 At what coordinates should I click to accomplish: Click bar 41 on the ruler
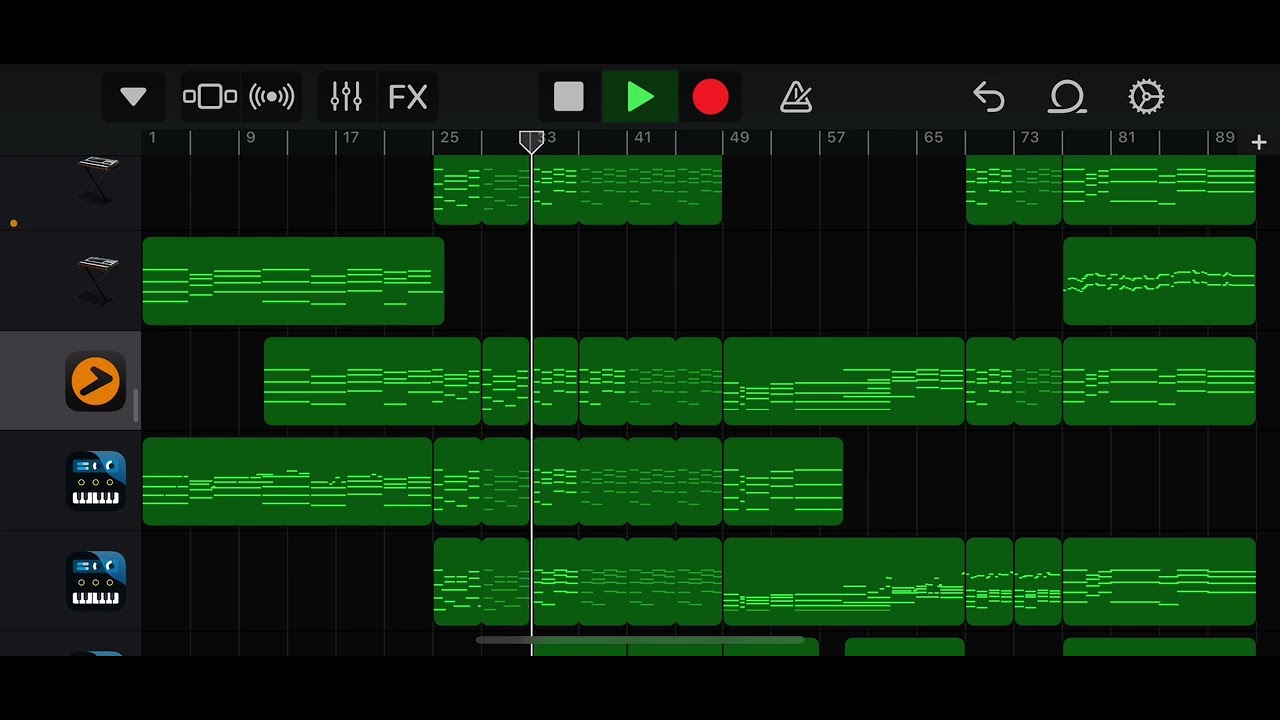pyautogui.click(x=642, y=137)
